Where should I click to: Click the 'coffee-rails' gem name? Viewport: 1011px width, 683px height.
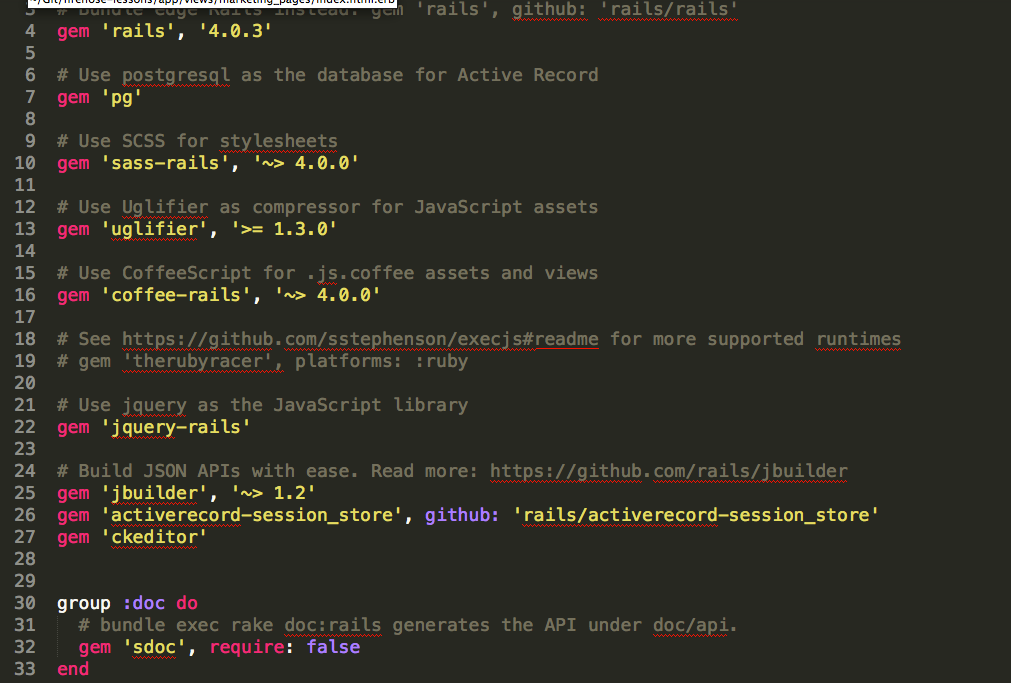point(176,295)
